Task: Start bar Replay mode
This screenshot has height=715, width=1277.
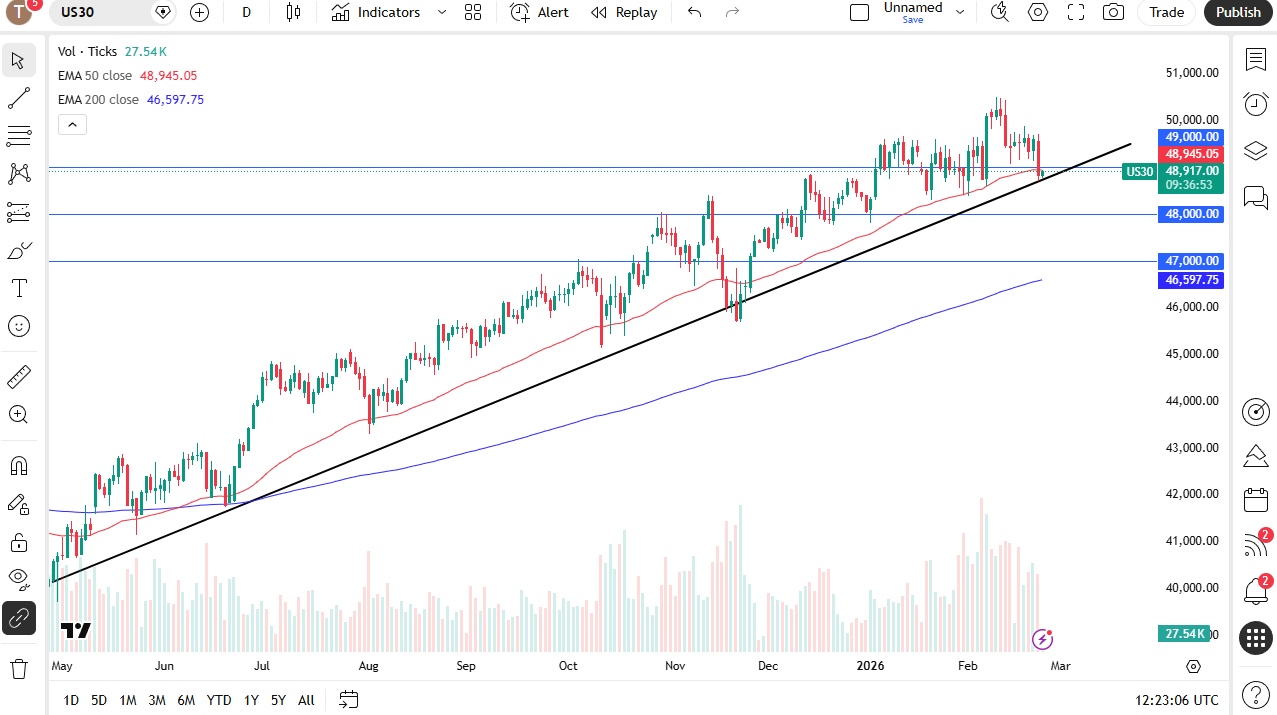Action: click(x=624, y=12)
